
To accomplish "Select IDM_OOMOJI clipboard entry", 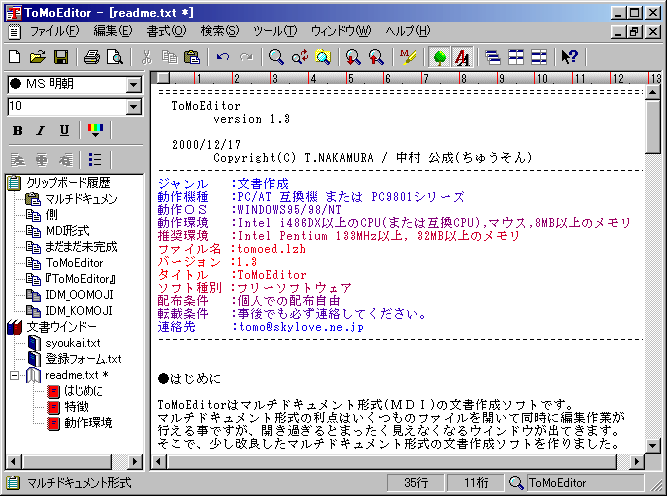I will click(79, 295).
